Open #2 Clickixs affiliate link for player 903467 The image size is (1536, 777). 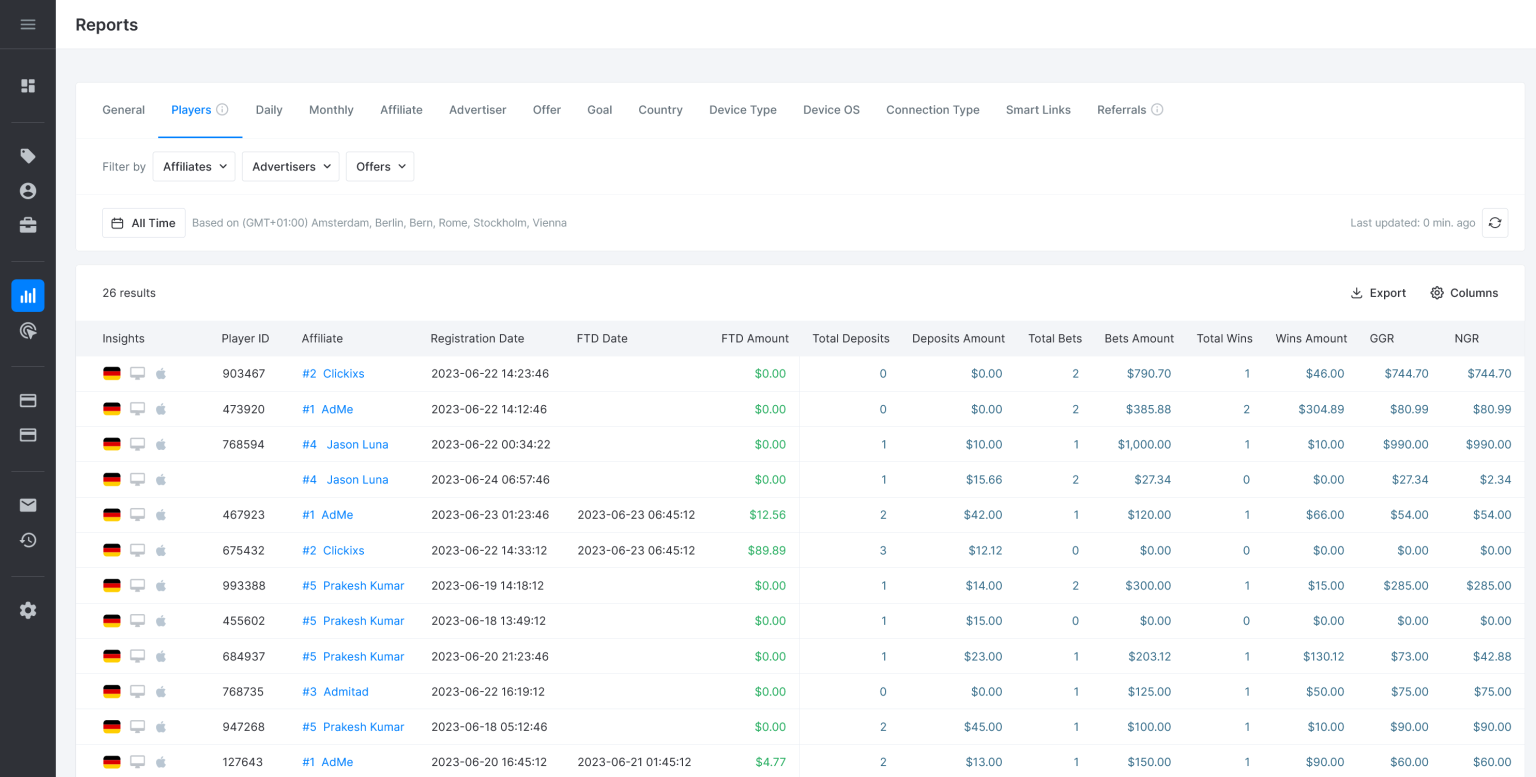coord(333,374)
